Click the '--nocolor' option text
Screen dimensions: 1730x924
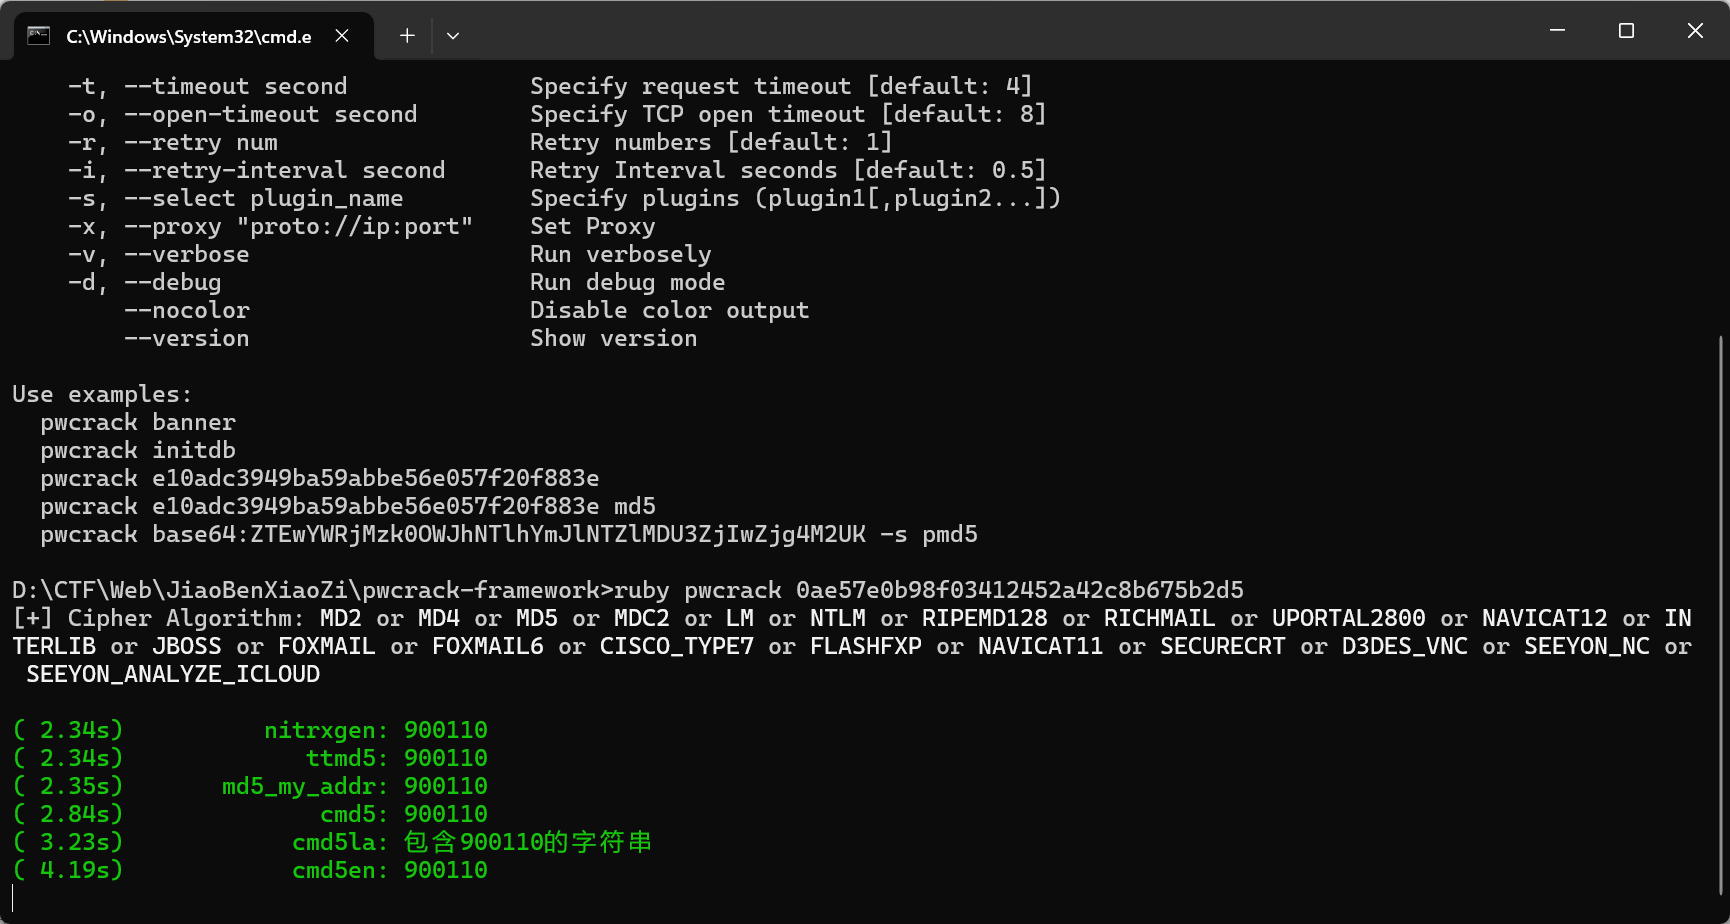pos(187,311)
